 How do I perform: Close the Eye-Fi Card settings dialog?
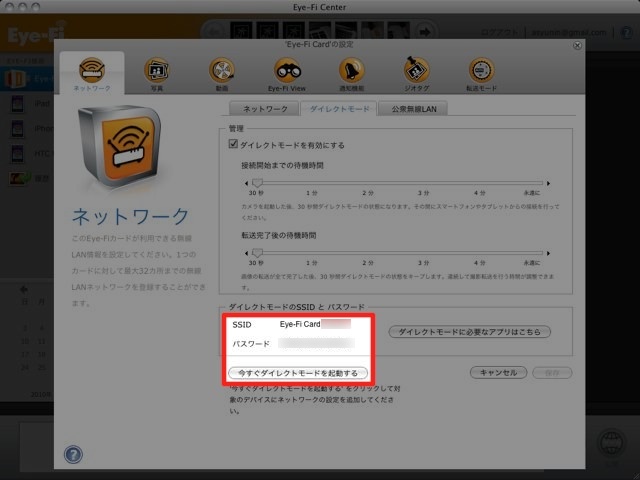tap(577, 45)
